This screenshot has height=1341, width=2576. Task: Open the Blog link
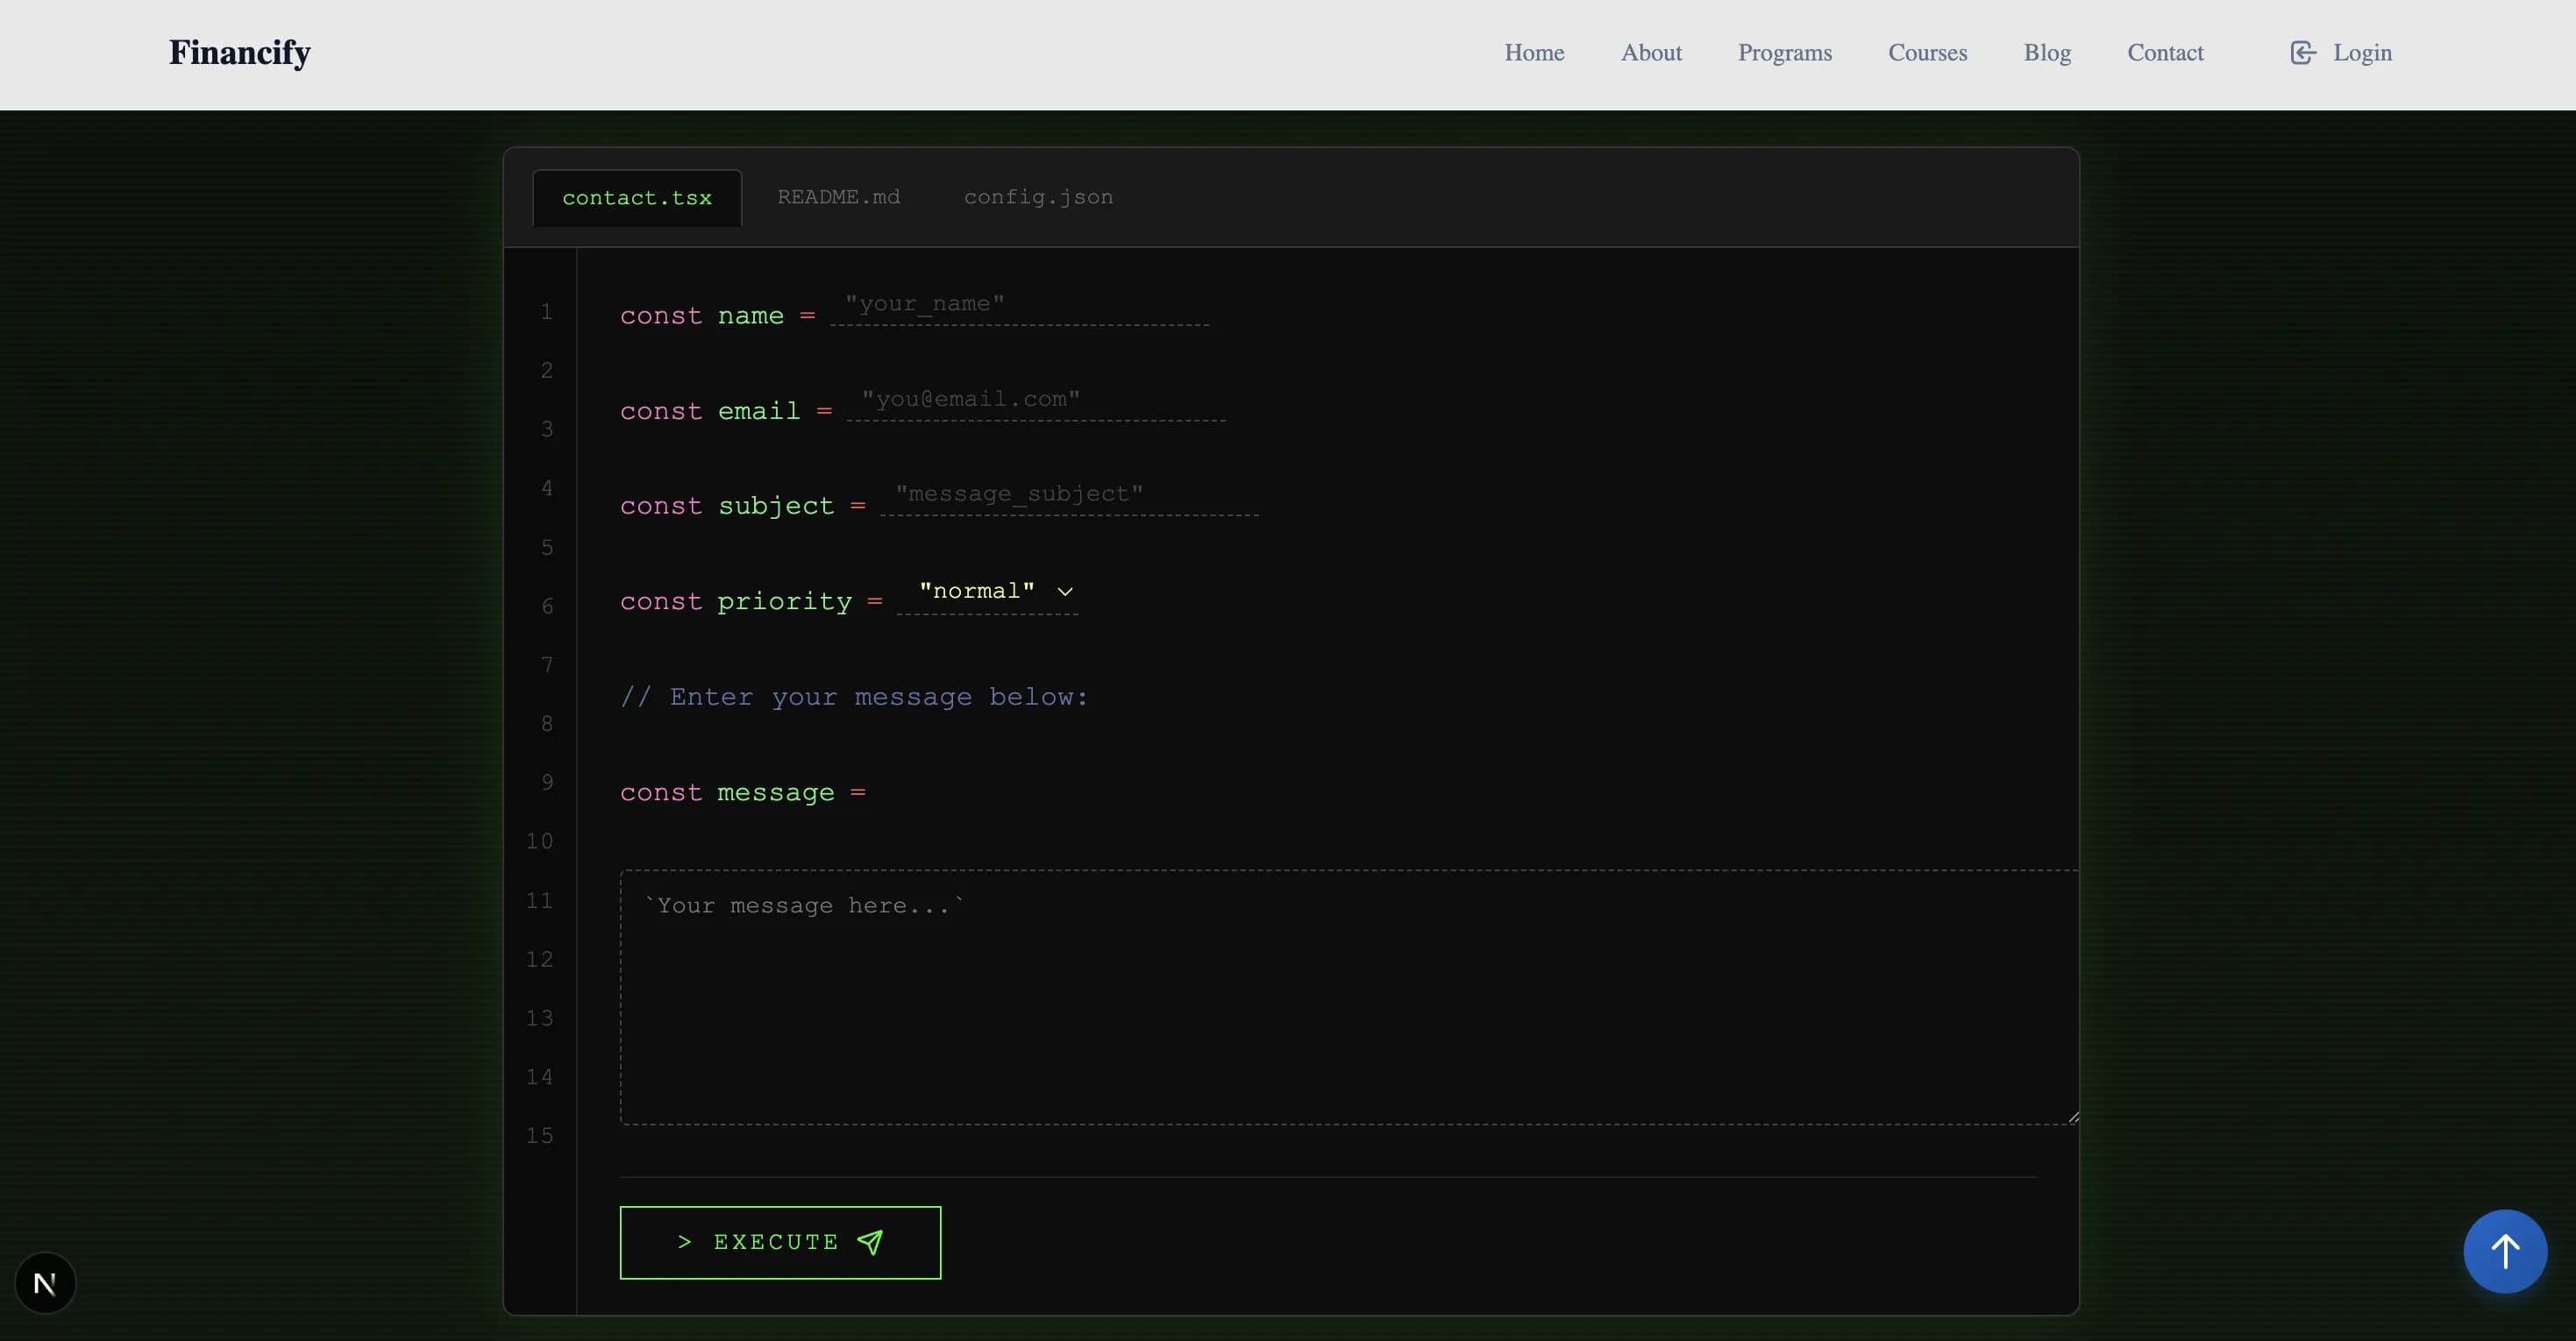pos(2047,53)
